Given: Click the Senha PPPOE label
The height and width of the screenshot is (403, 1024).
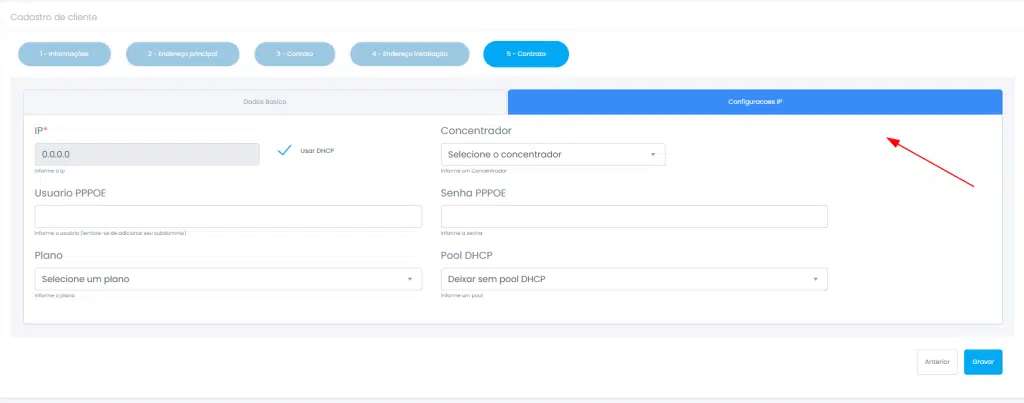Looking at the screenshot, I should (x=473, y=193).
